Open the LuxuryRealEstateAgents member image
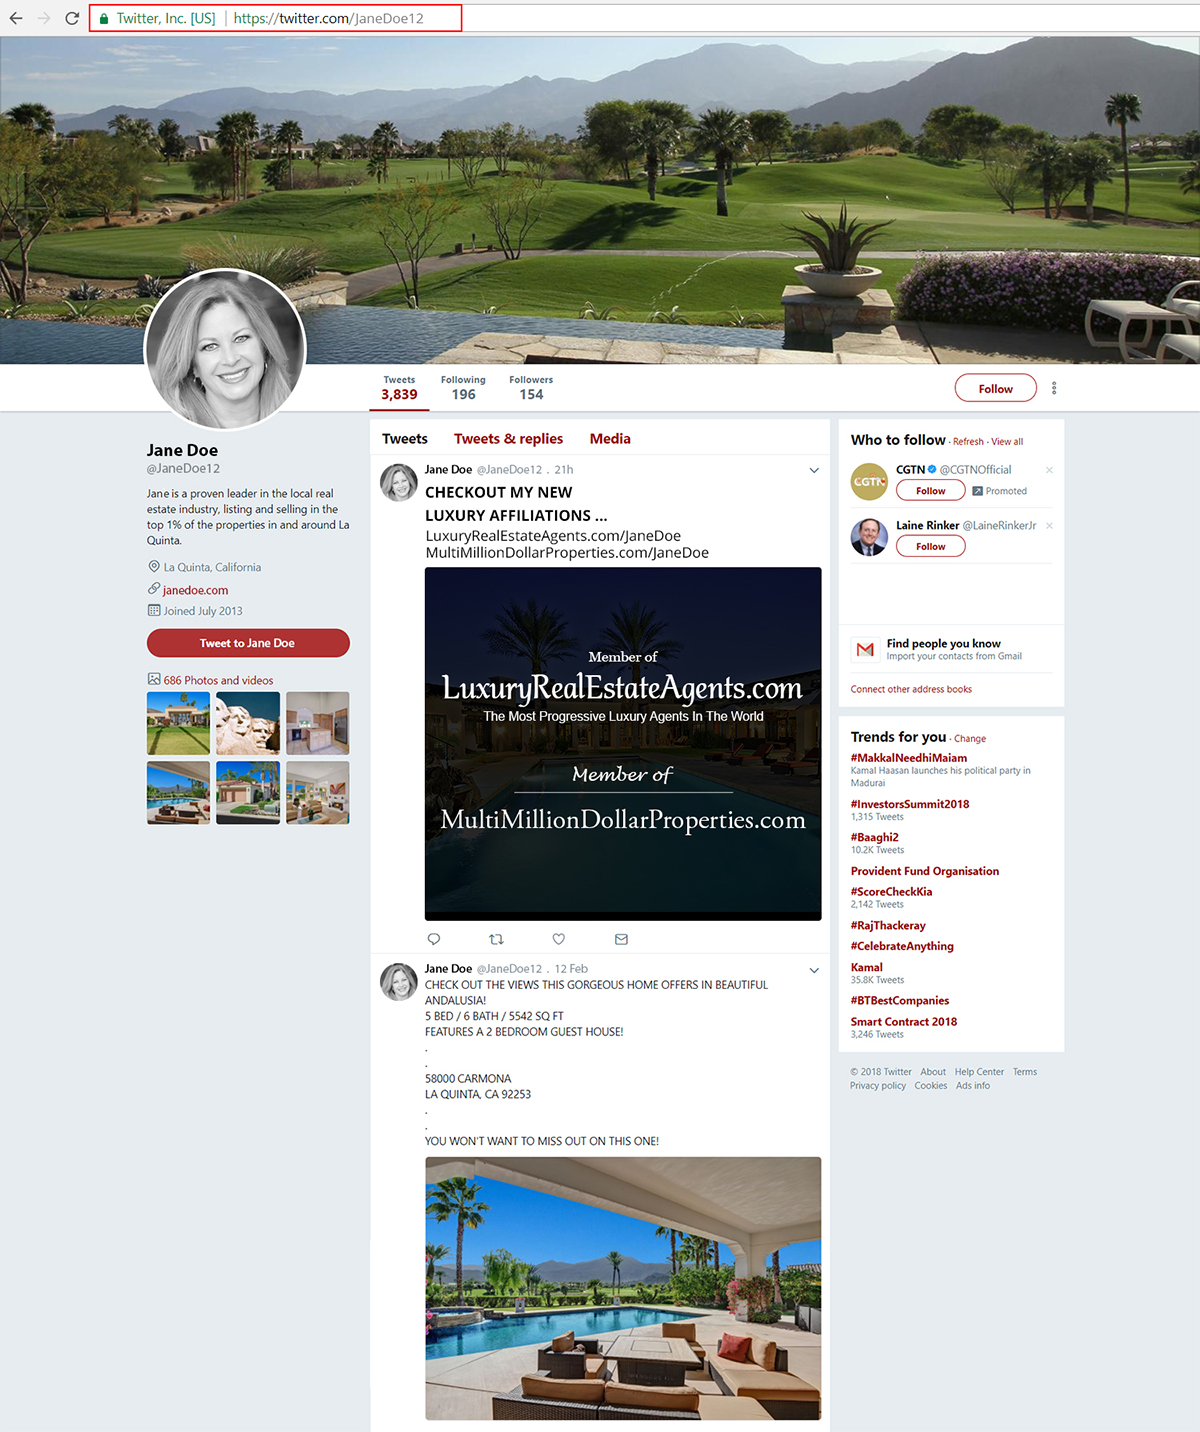 click(623, 744)
